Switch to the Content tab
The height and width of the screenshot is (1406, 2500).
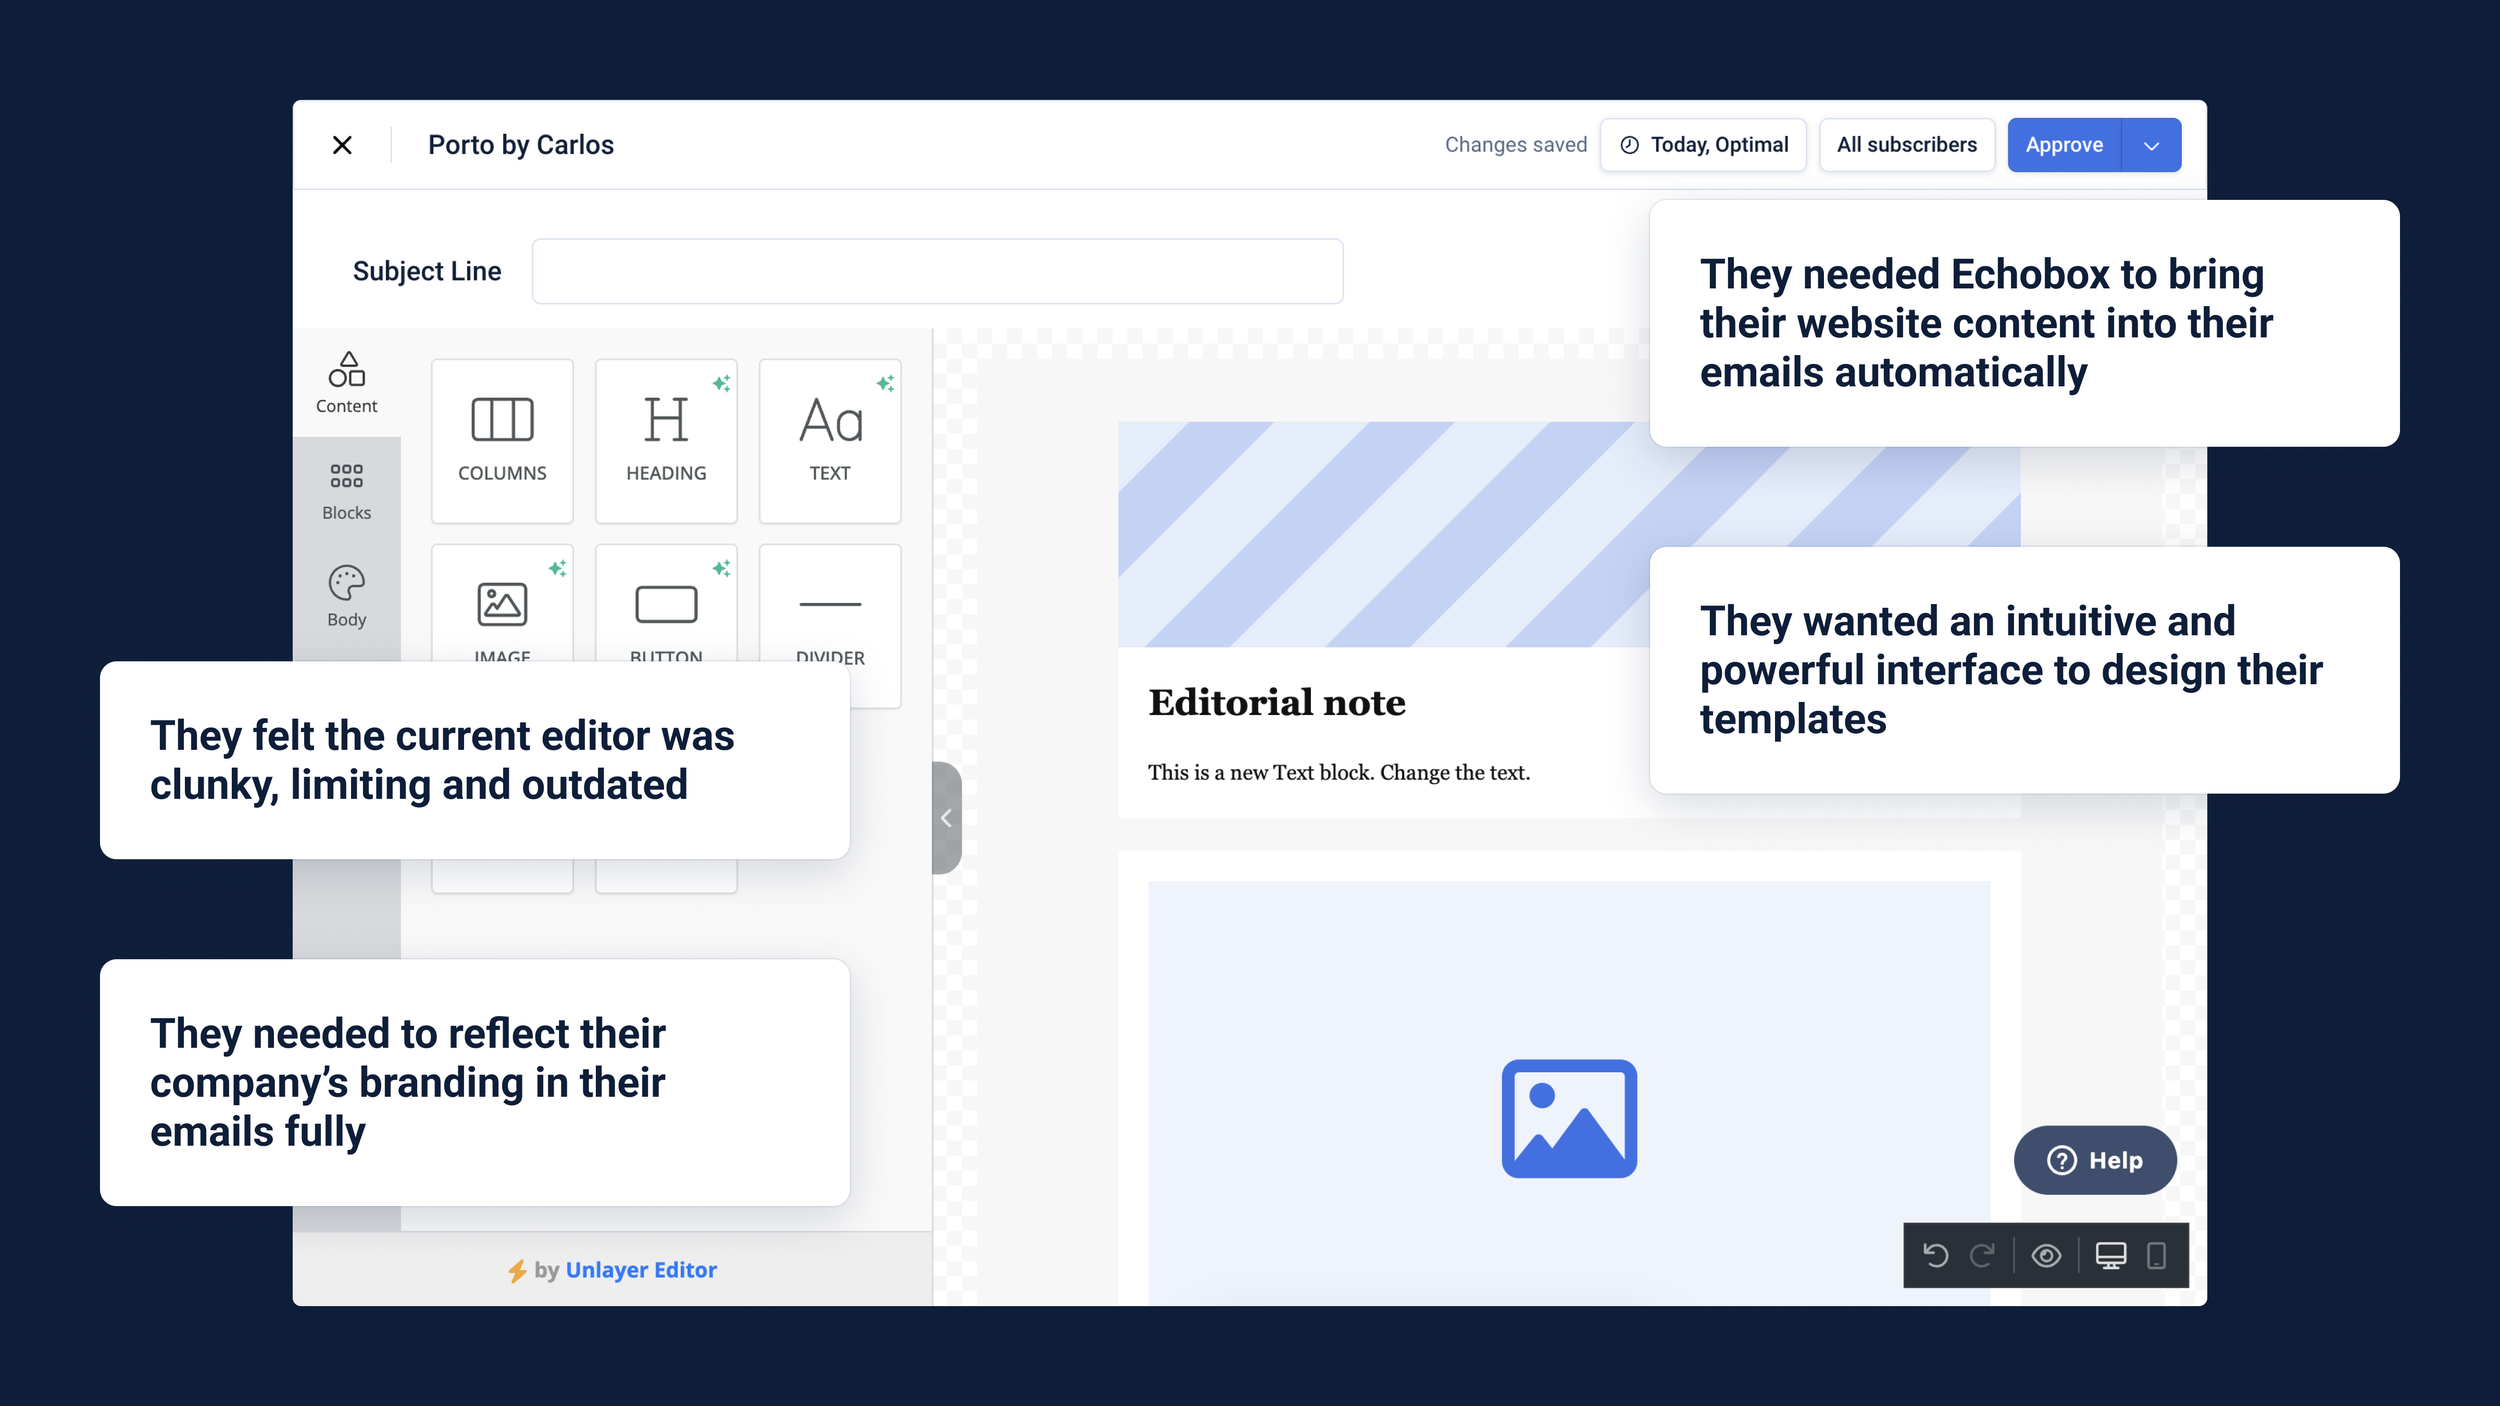346,383
